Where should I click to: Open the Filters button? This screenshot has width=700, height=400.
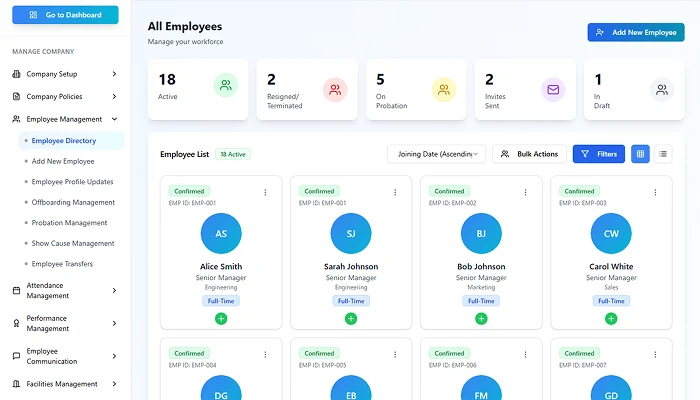598,154
